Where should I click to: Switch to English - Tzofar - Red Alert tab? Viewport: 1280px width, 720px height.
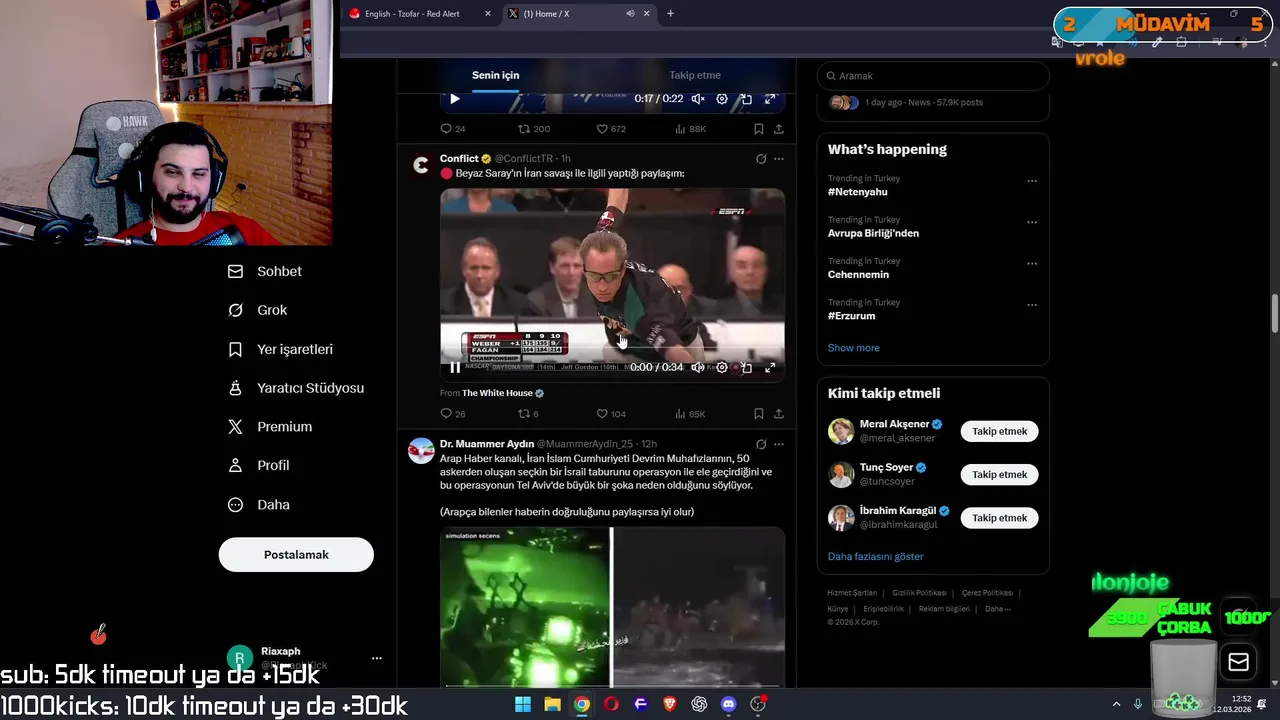[420, 14]
